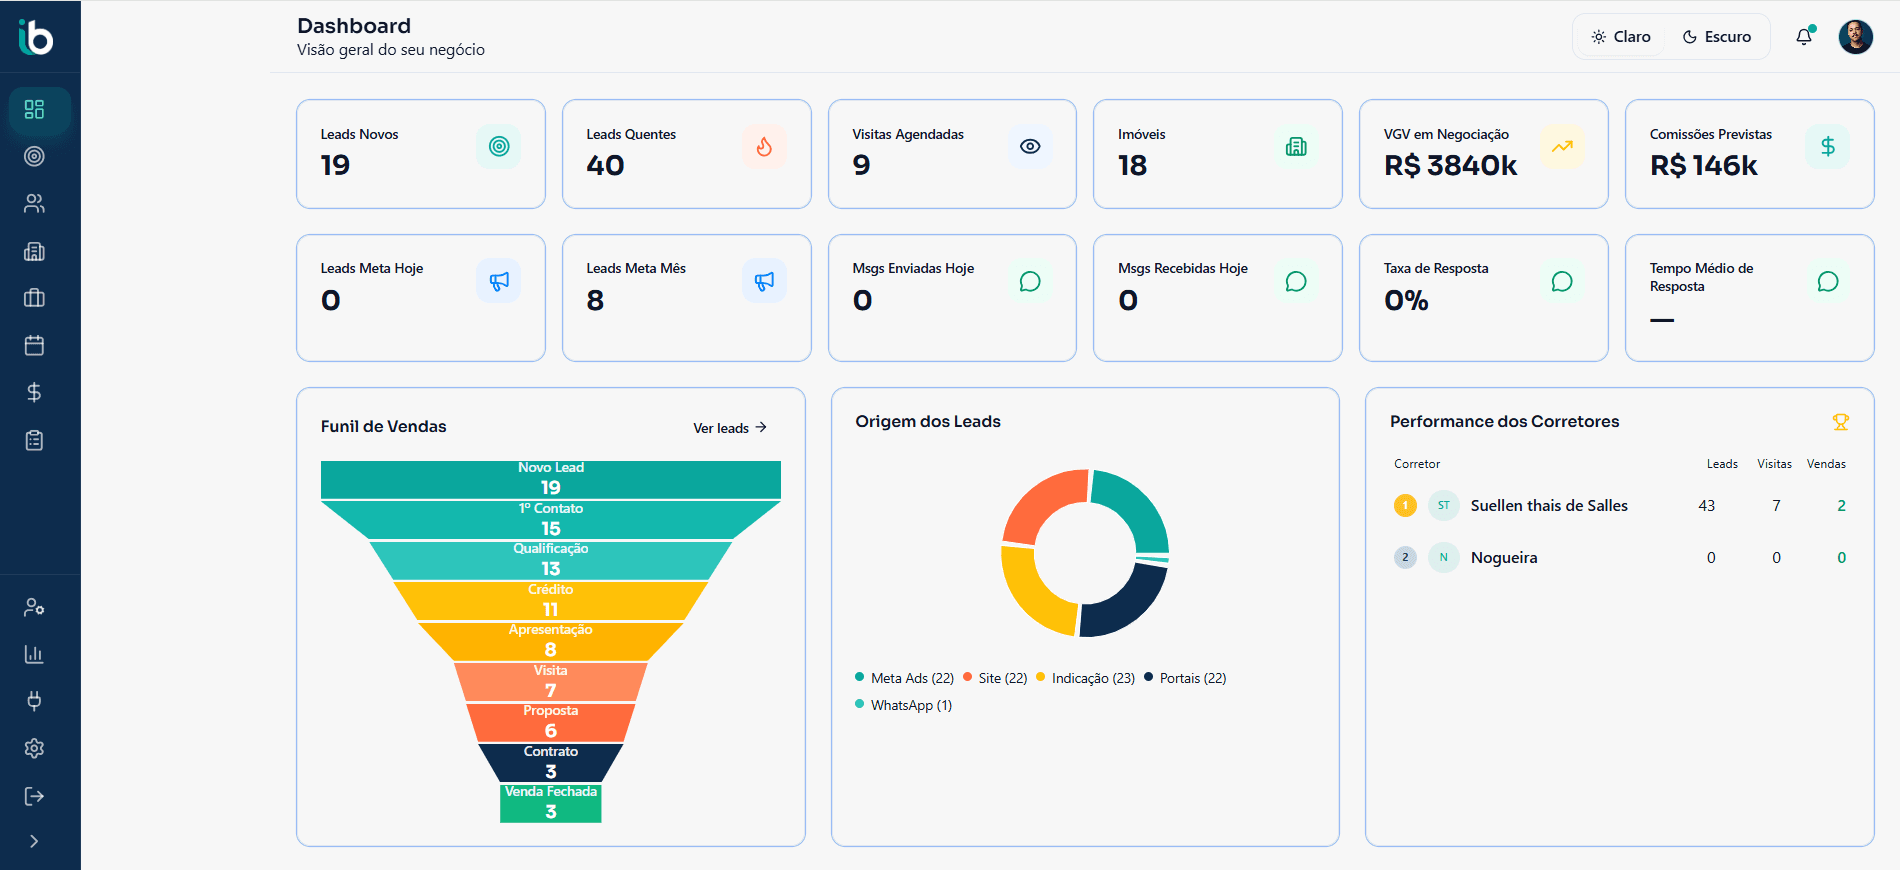Open the settings gear icon in sidebar
The image size is (1900, 870).
[x=34, y=748]
